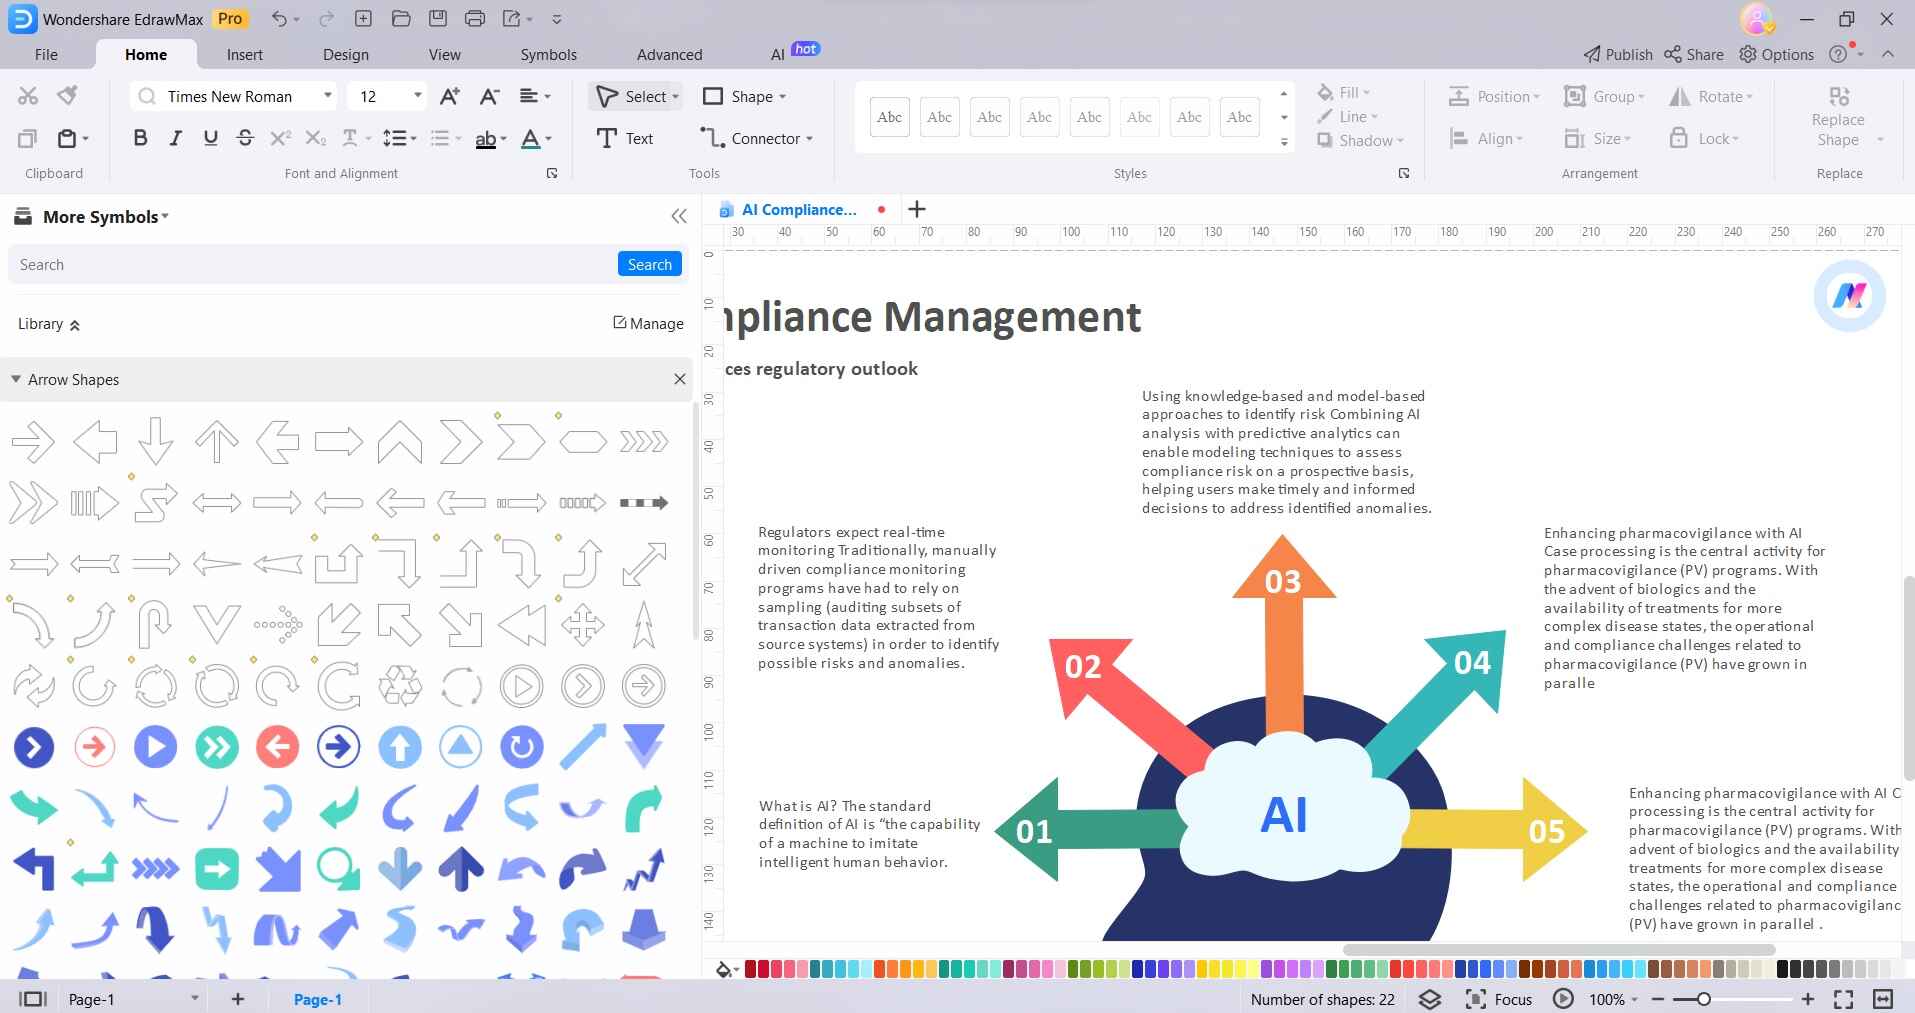Apply superscript formatting

click(x=281, y=139)
